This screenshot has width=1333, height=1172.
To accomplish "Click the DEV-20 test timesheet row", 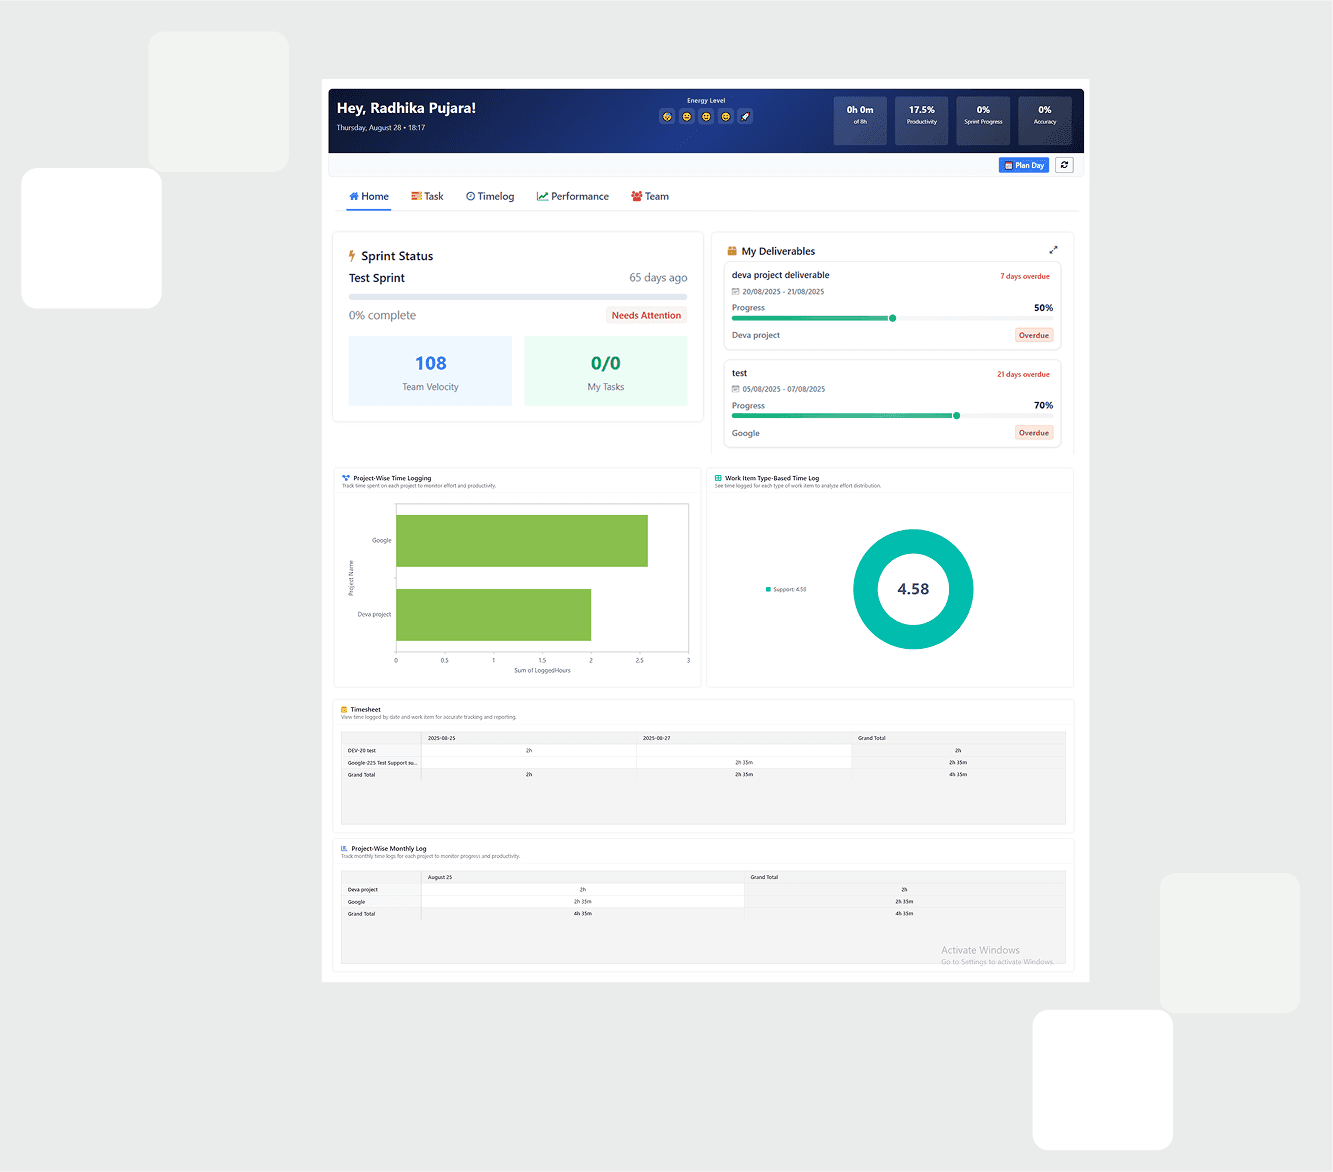I will 703,750.
